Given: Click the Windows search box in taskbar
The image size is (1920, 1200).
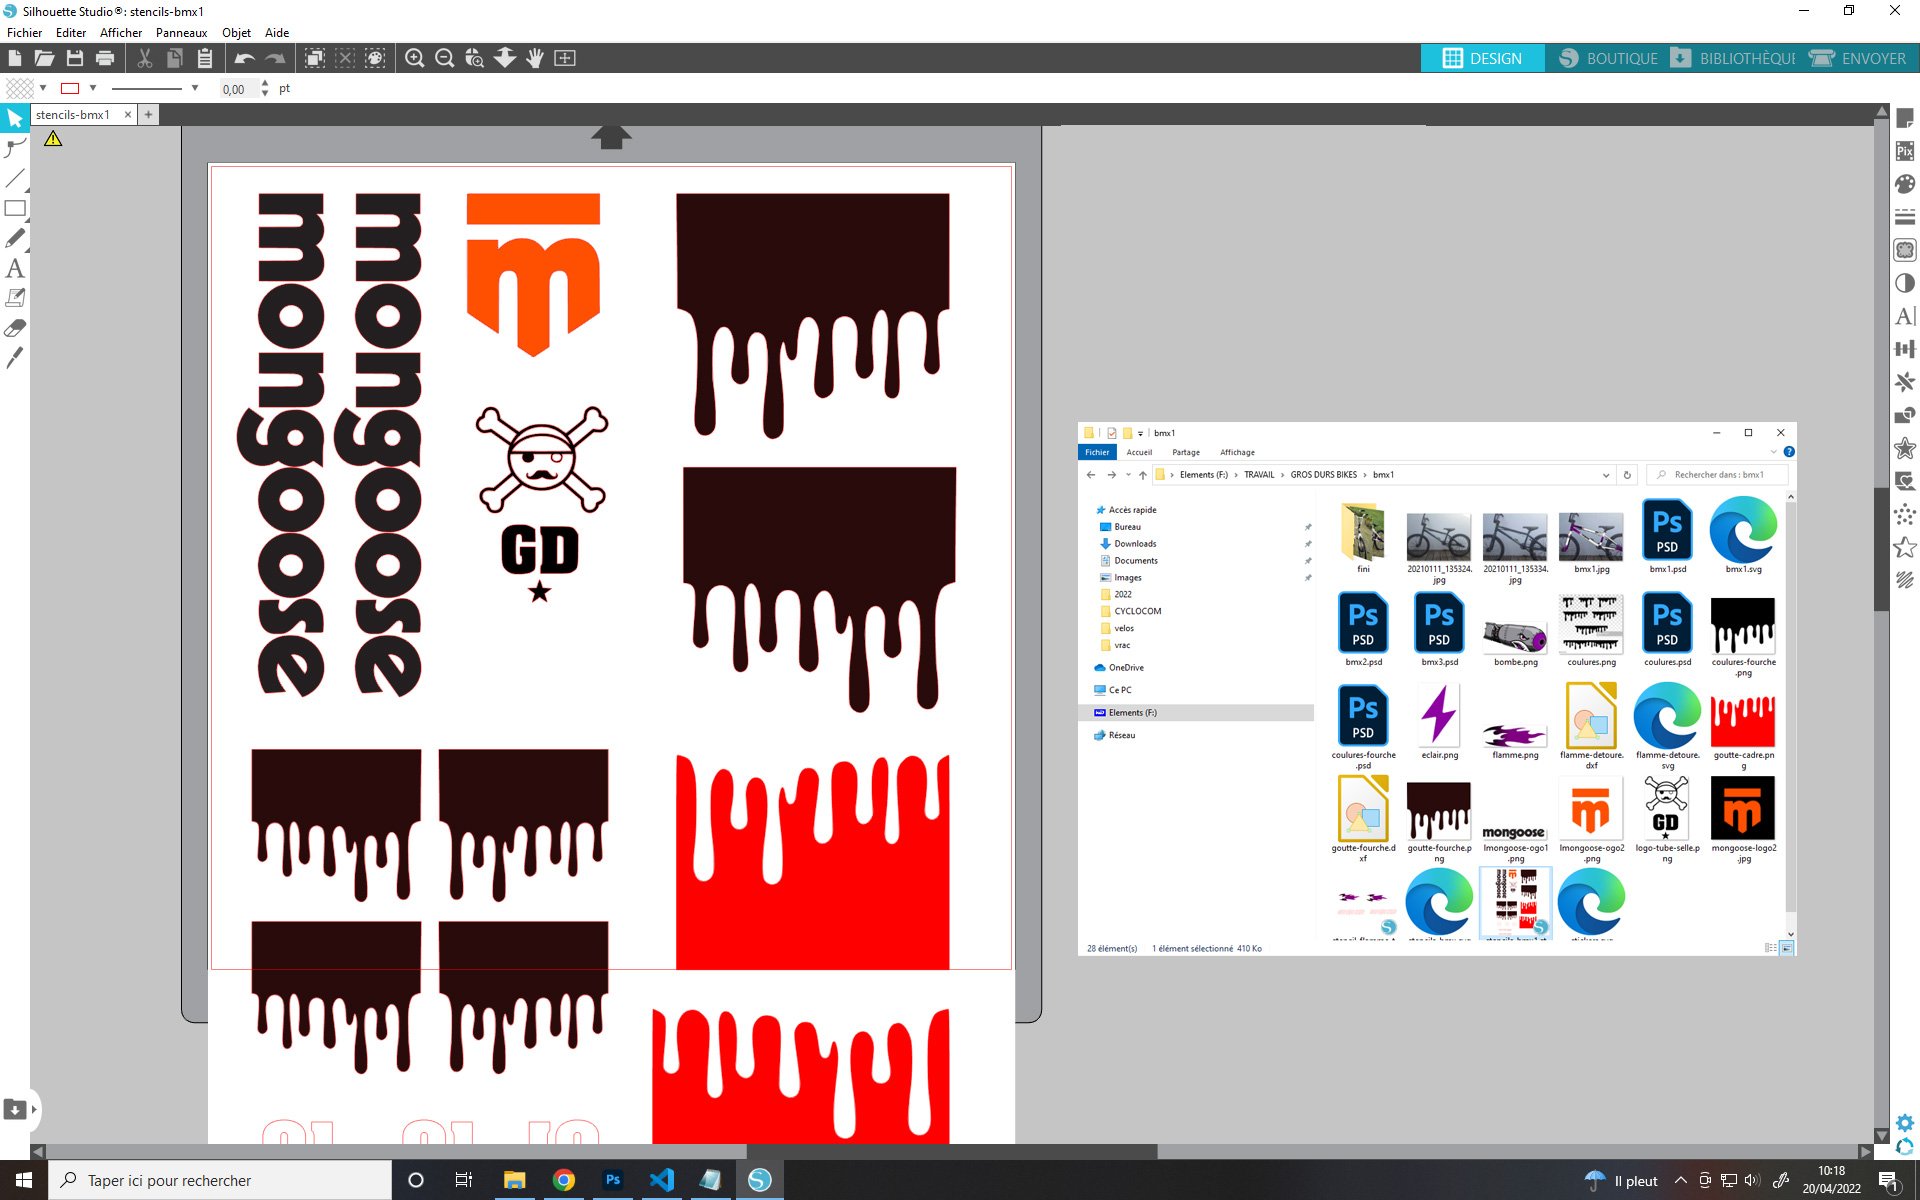Looking at the screenshot, I should 220,1180.
